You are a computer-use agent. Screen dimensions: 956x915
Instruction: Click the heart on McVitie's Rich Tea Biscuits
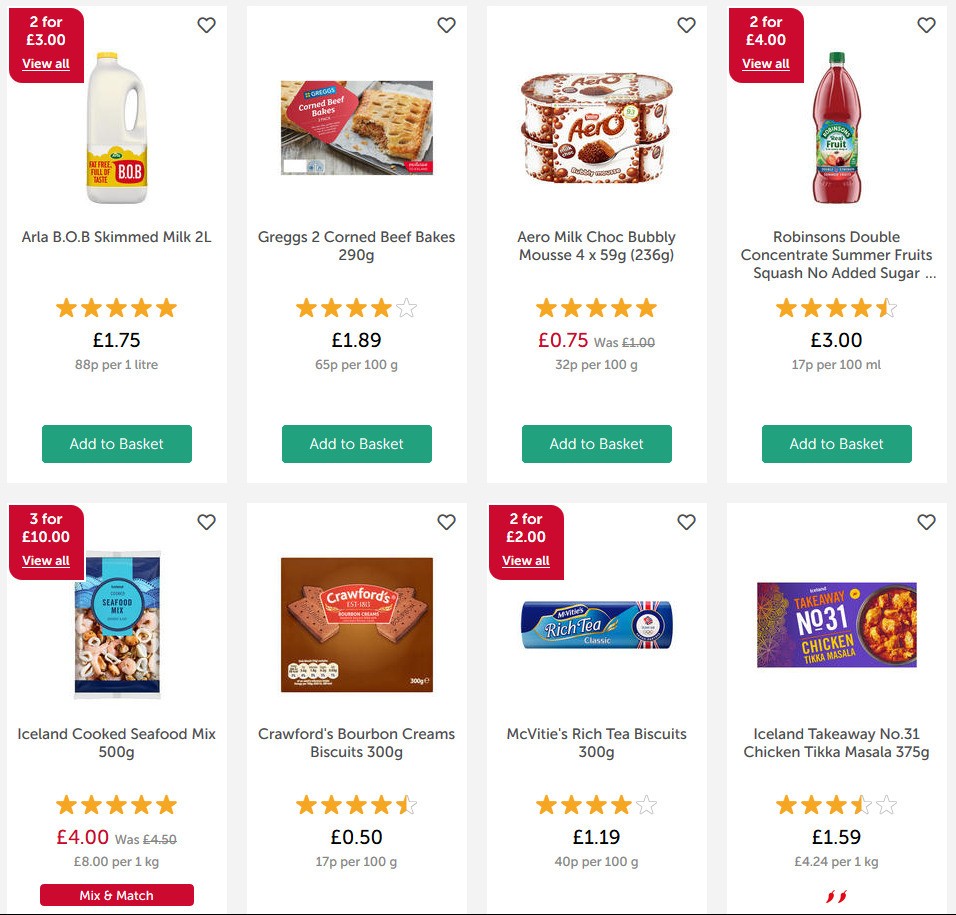pos(687,522)
